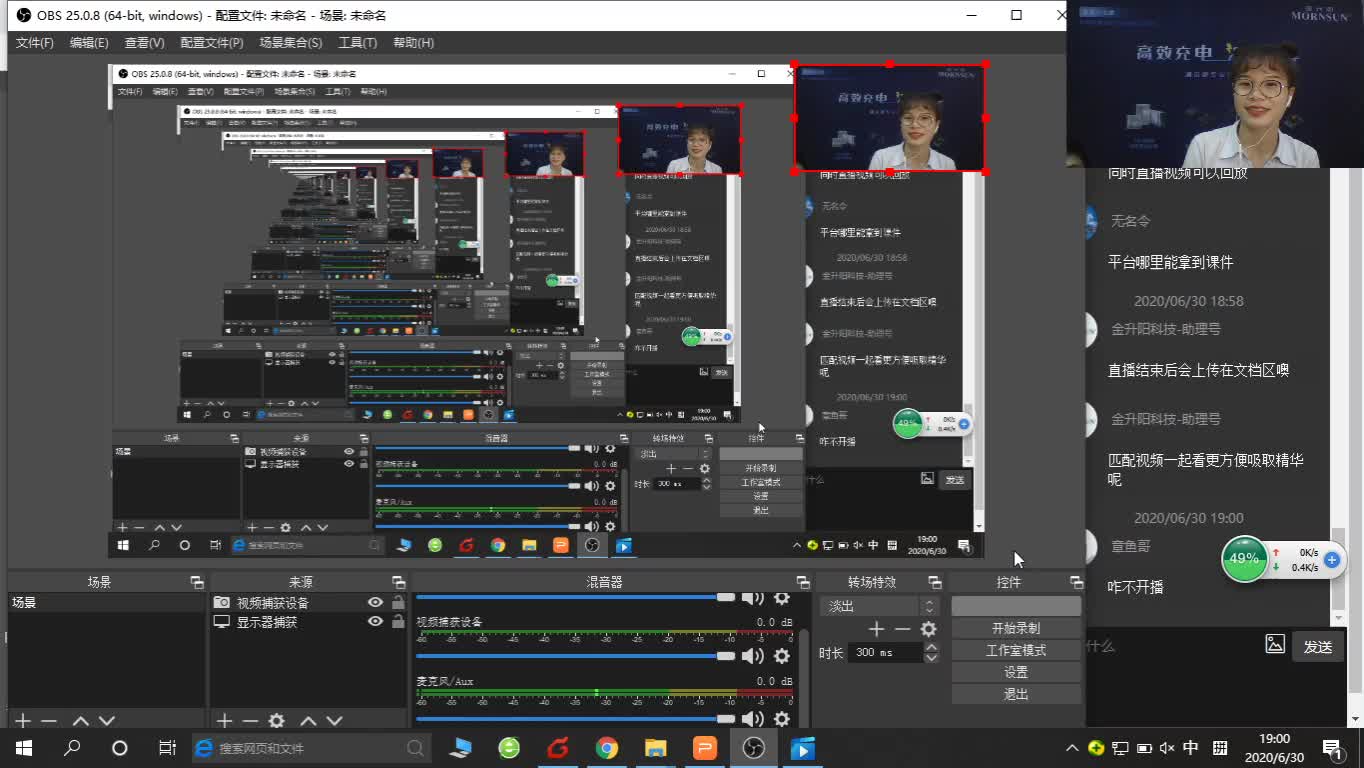
Task: Click the green 49% floating ball
Action: coord(1244,559)
